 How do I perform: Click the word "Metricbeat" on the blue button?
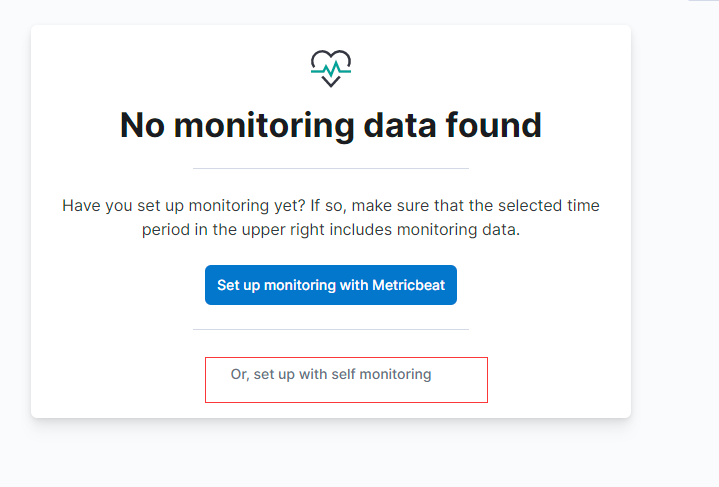pyautogui.click(x=409, y=285)
